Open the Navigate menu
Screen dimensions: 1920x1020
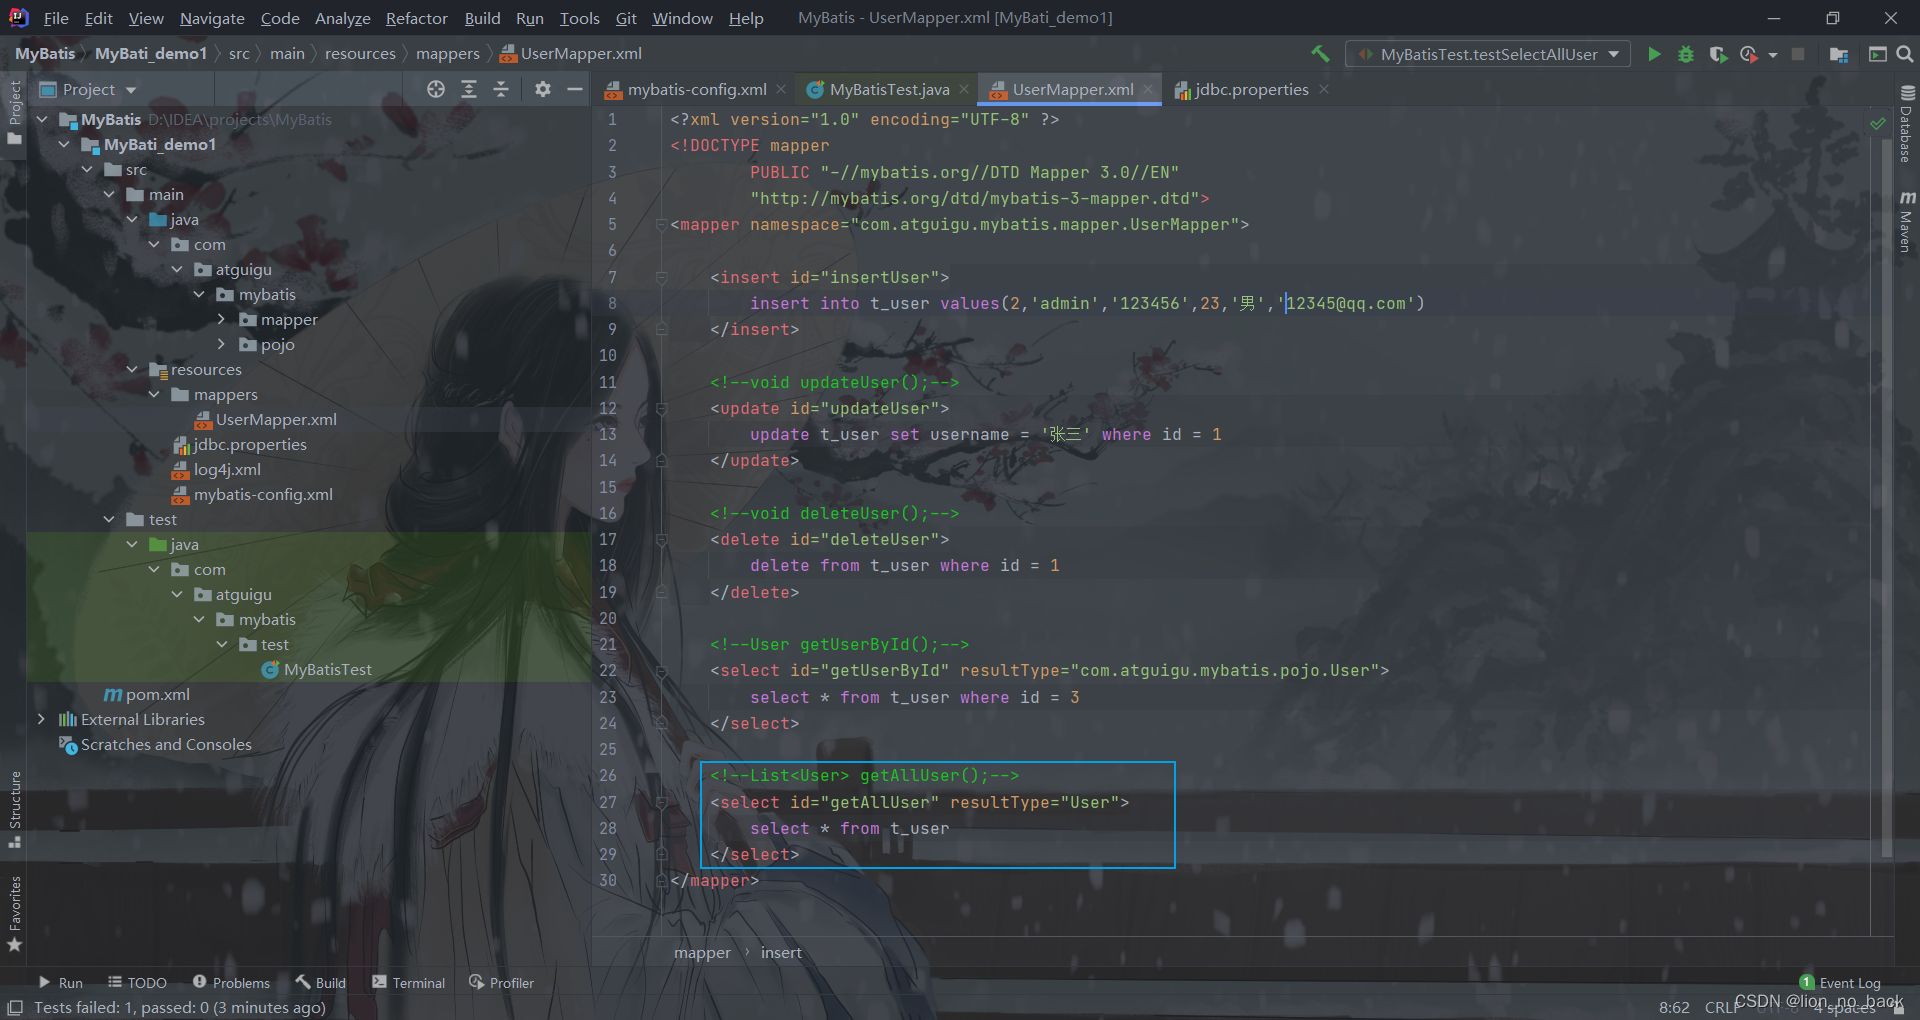pyautogui.click(x=212, y=18)
